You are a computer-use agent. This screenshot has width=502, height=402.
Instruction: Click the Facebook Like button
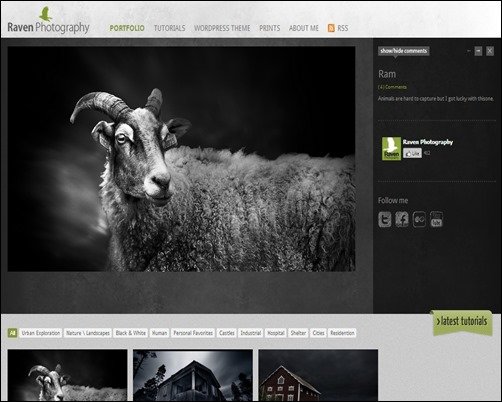coord(412,153)
